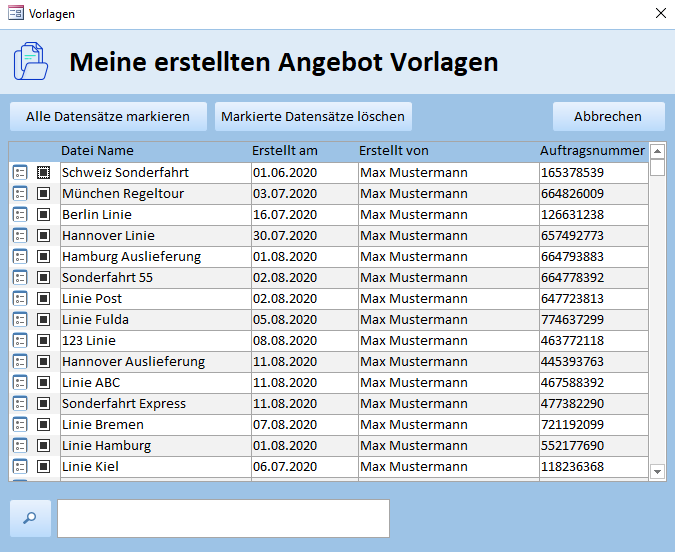Click the record icon for Berlin Linie
Viewport: 675px width, 552px height.
[20, 215]
